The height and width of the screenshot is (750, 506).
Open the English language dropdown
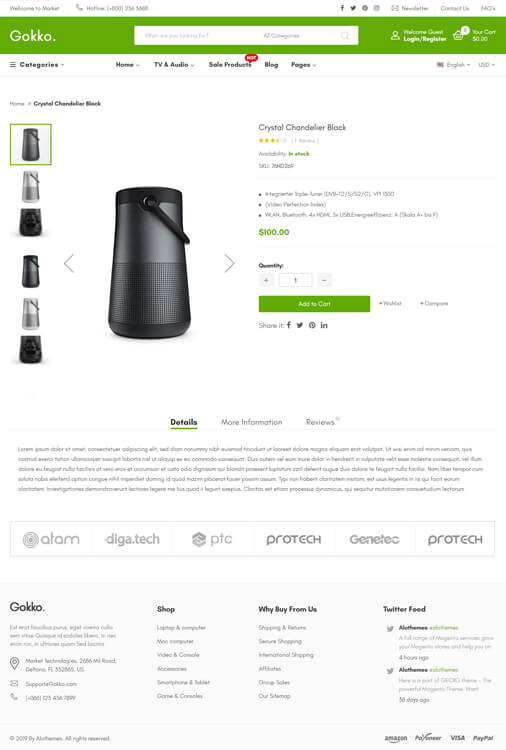click(x=453, y=65)
